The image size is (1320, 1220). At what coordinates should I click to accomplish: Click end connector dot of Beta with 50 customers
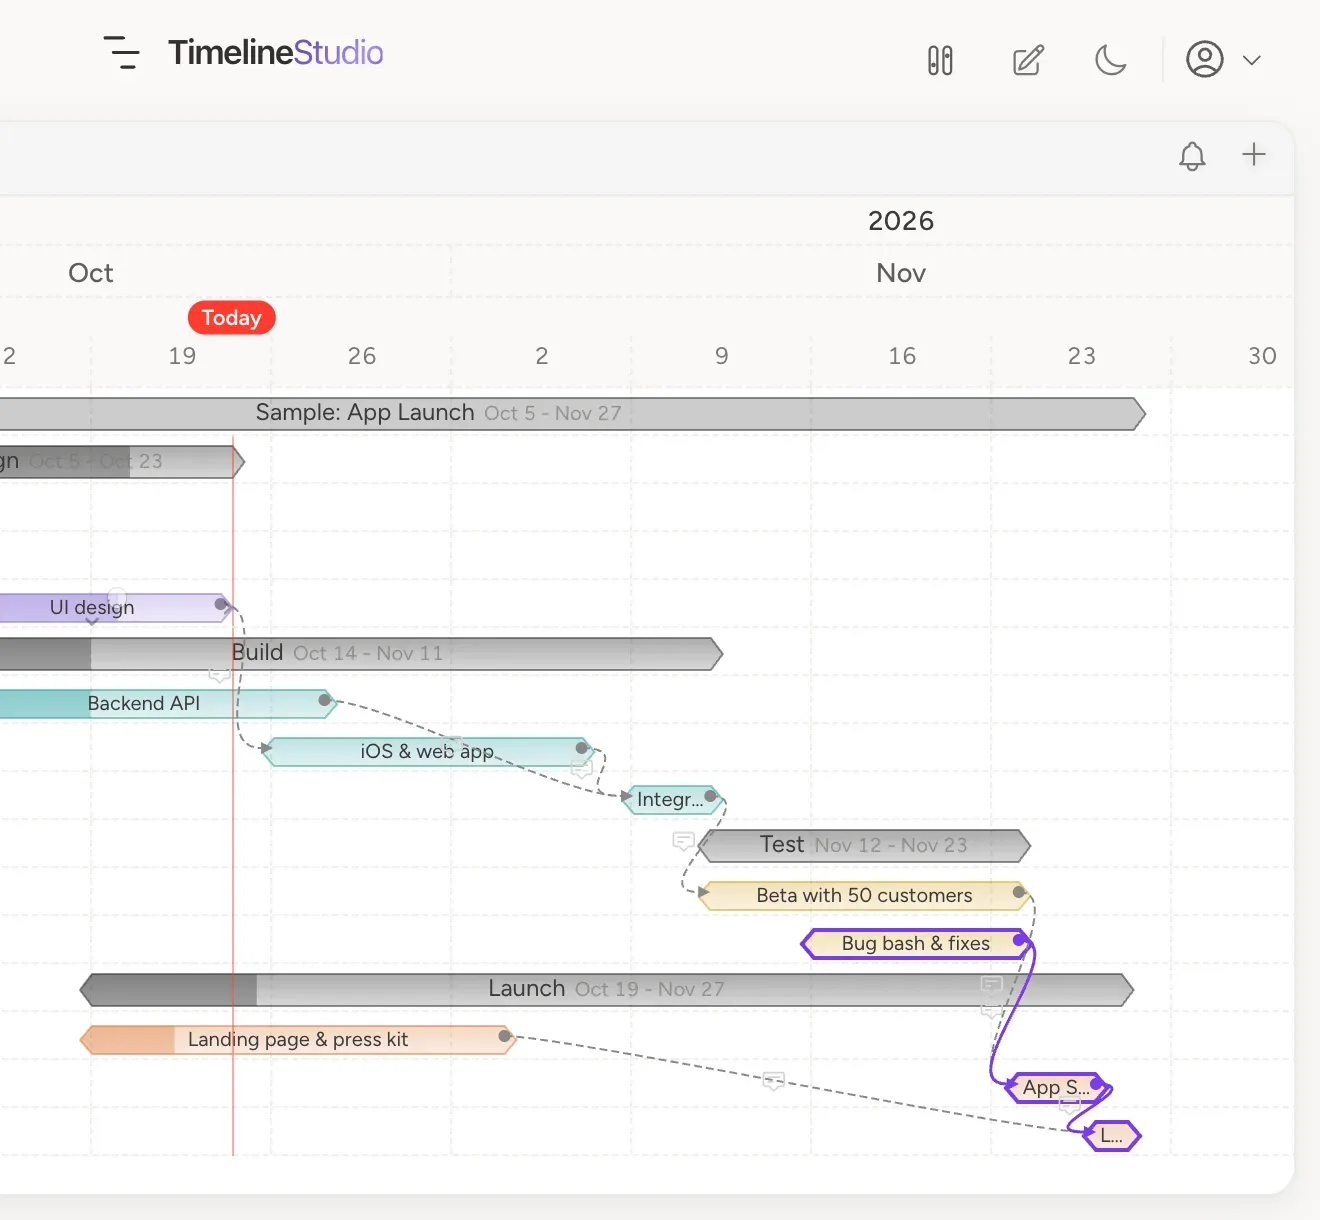tap(1019, 892)
